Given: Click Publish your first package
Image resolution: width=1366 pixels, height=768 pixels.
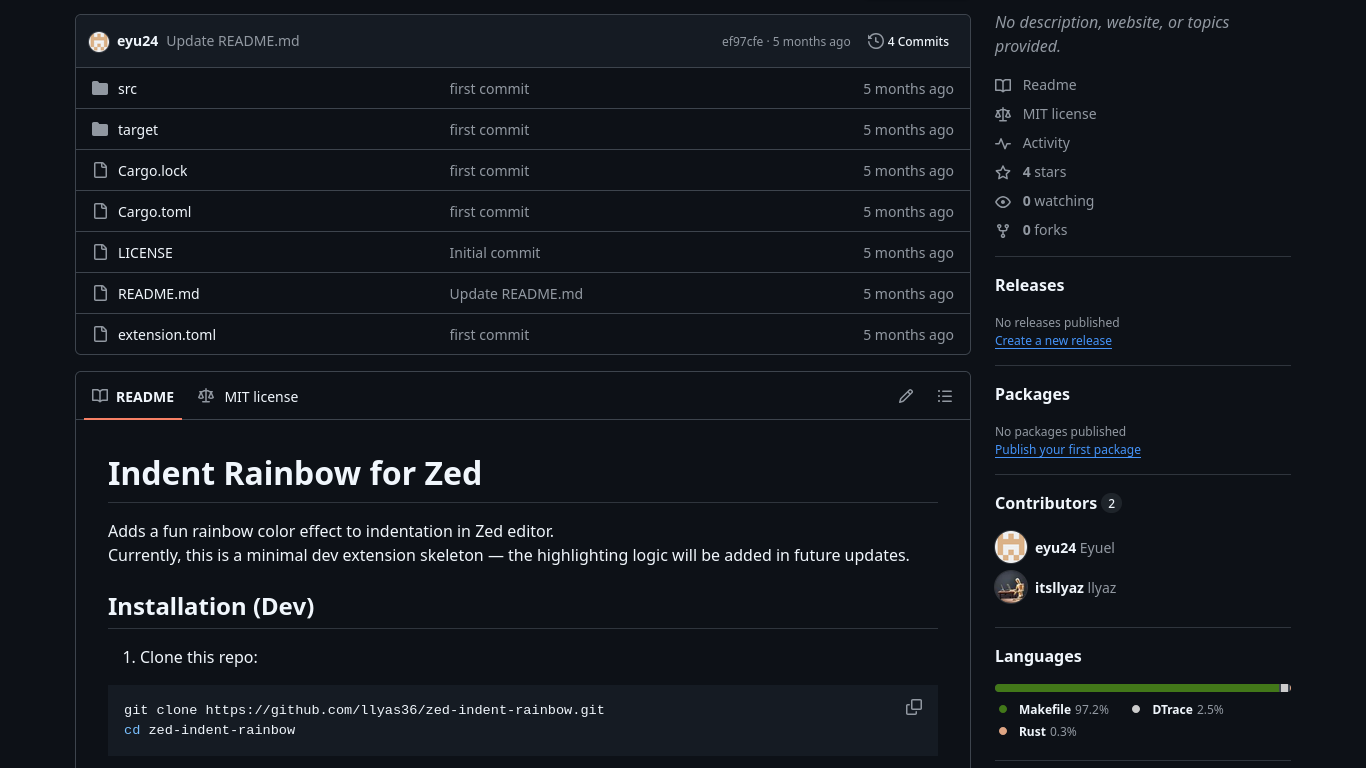Looking at the screenshot, I should [1068, 449].
